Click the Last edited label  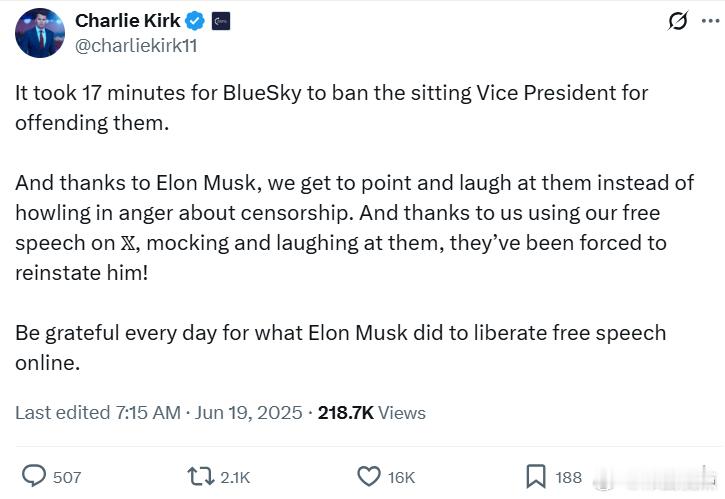click(60, 412)
